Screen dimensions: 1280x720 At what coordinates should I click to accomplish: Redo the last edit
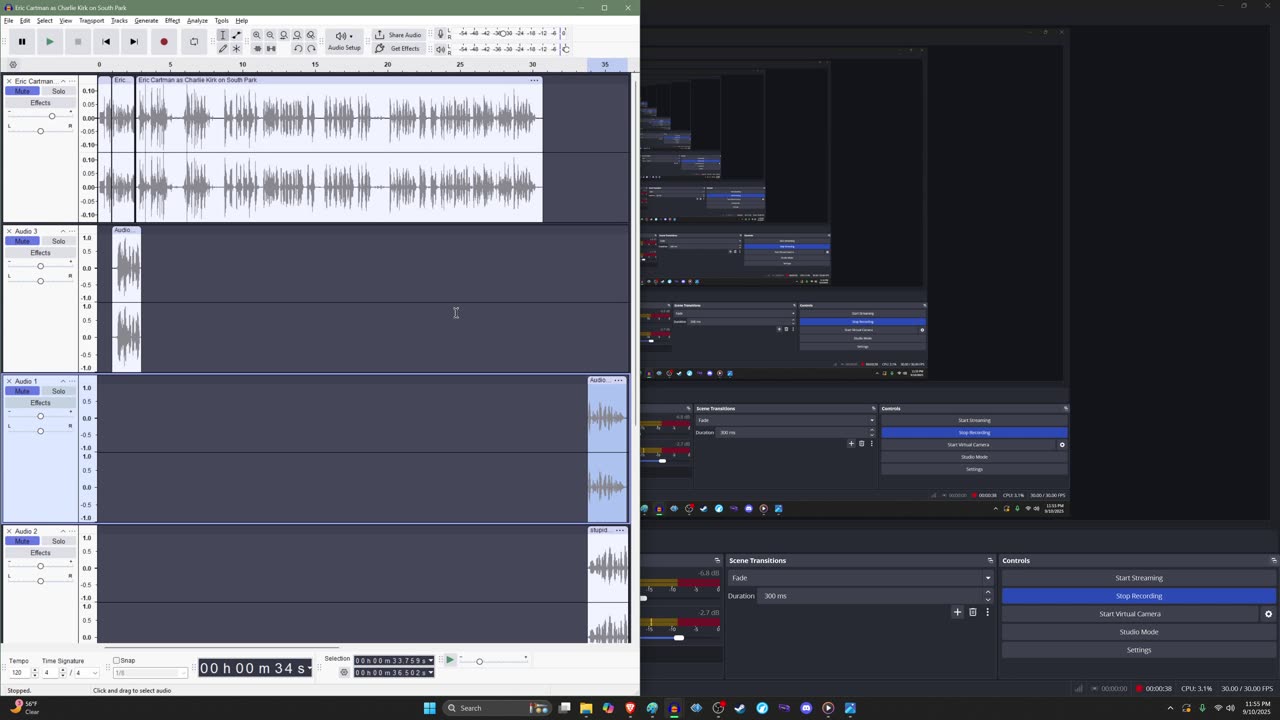[x=311, y=48]
